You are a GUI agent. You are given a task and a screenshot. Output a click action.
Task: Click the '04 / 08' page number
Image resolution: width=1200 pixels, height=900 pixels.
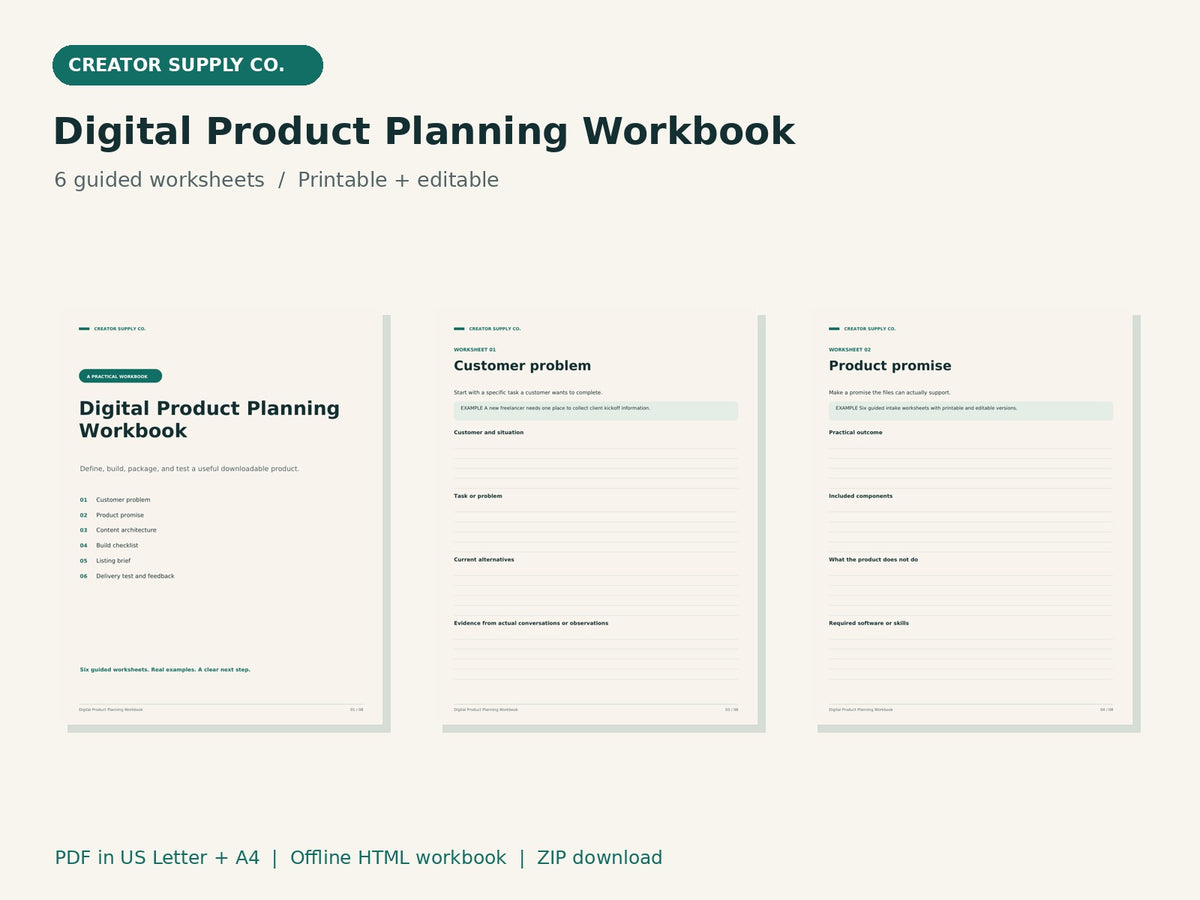(x=1107, y=710)
